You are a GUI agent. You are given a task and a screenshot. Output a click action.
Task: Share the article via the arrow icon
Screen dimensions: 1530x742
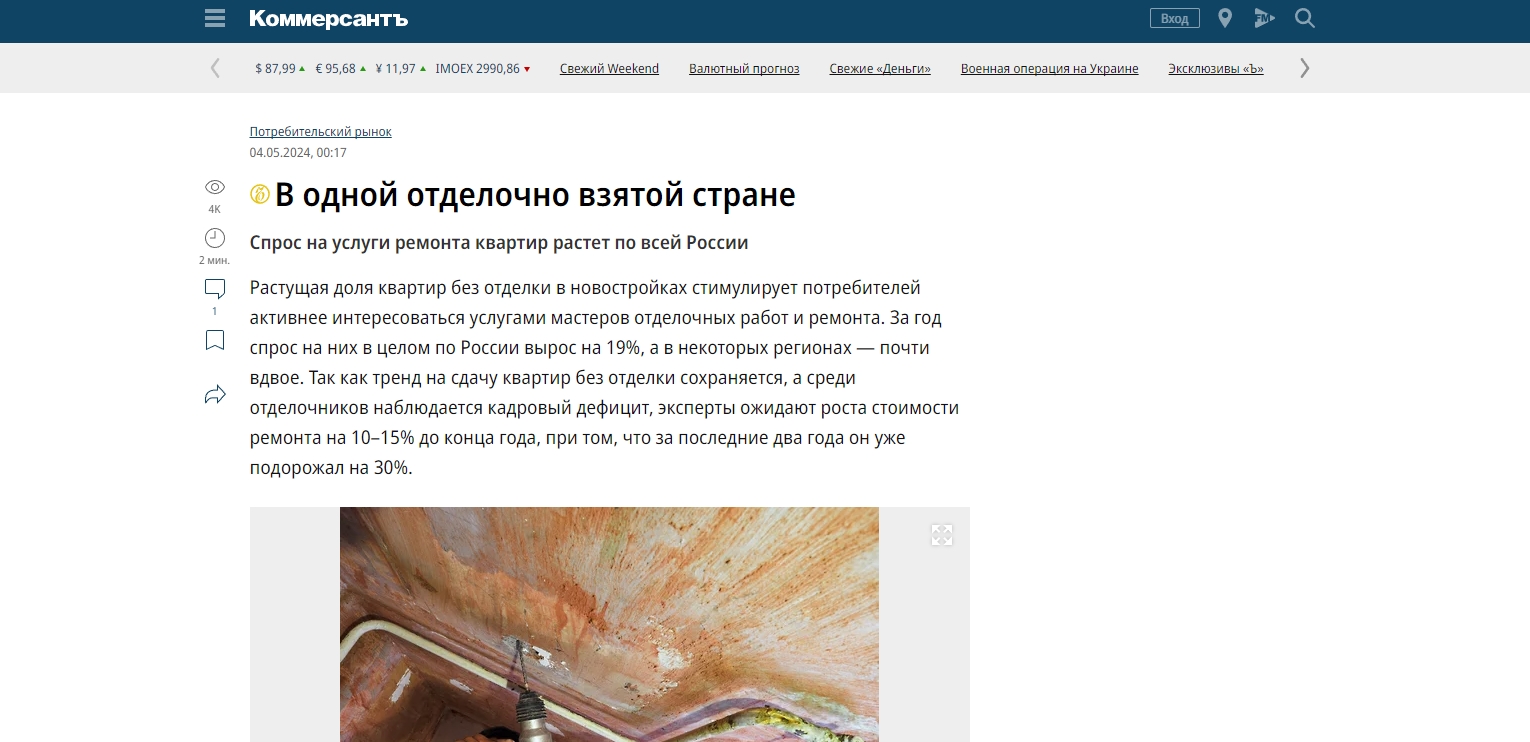pyautogui.click(x=214, y=394)
